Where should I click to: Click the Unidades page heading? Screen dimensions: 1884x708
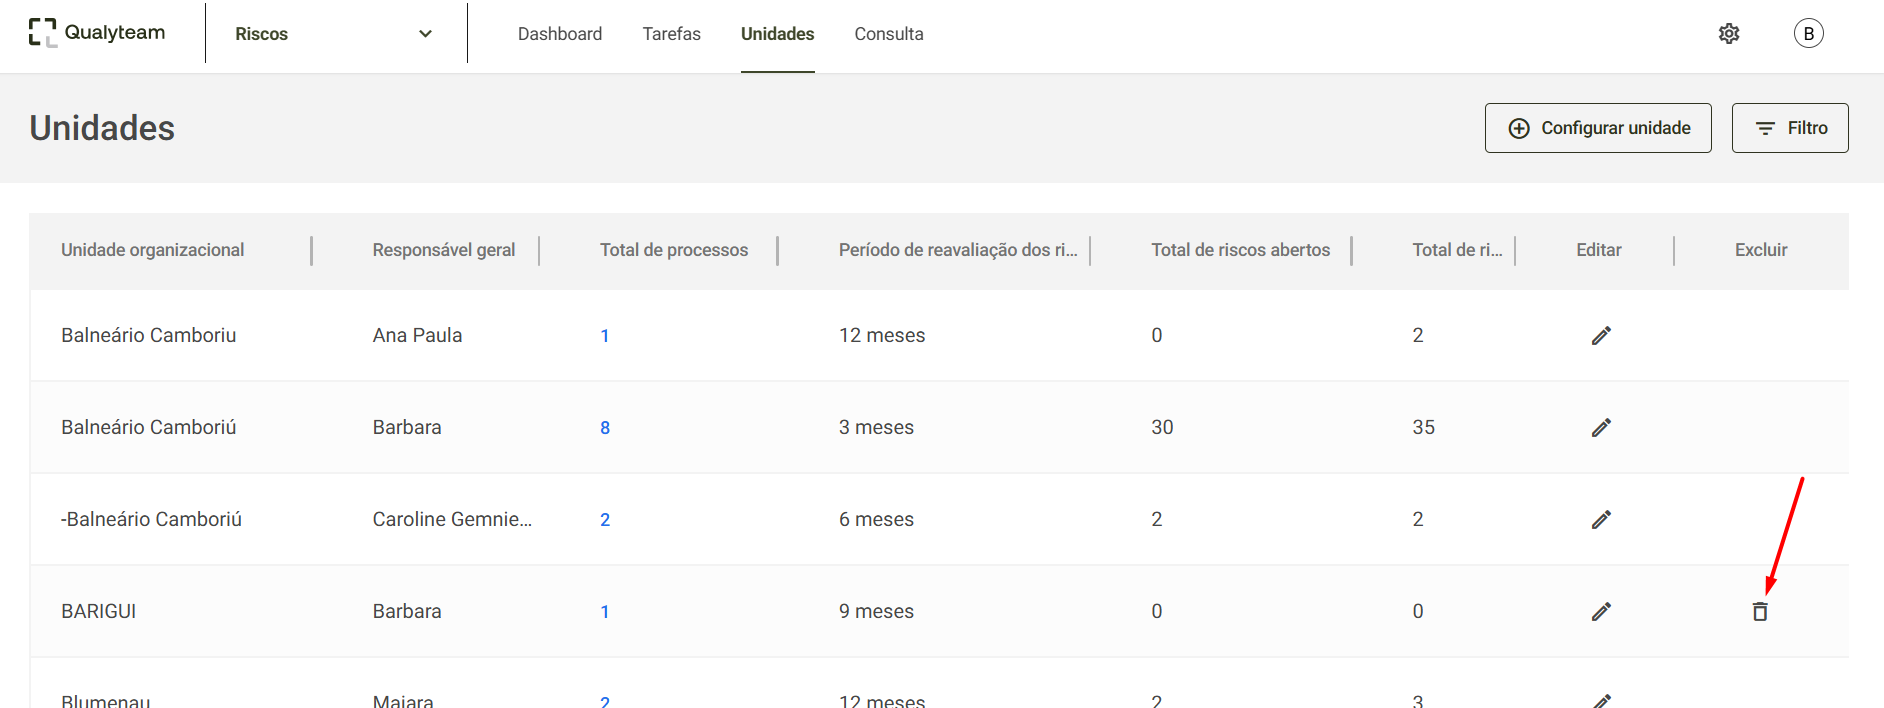(x=102, y=128)
